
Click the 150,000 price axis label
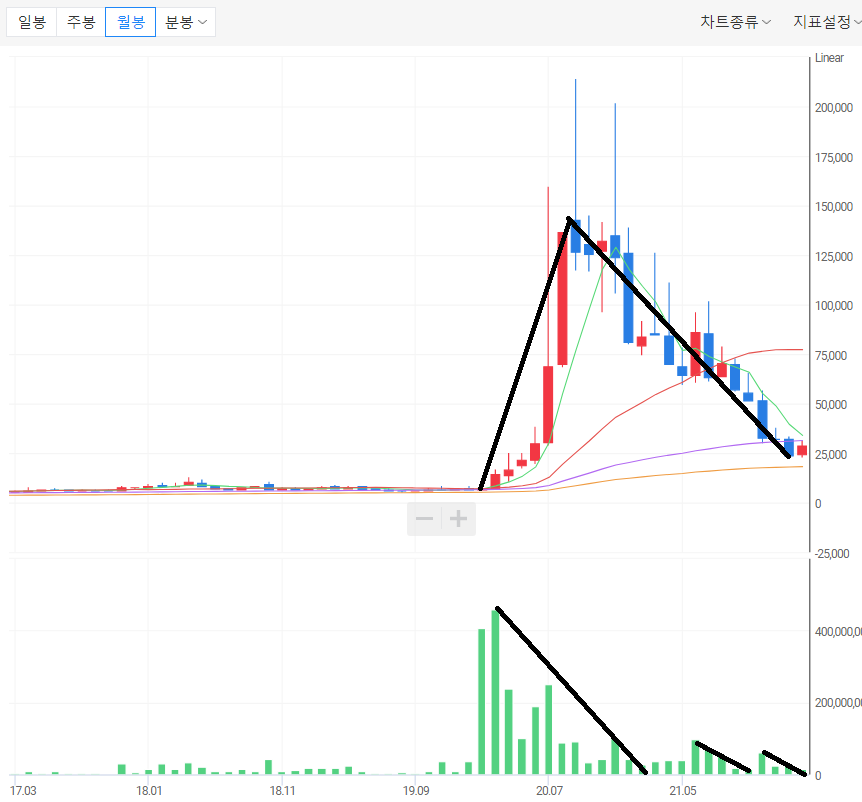[x=833, y=207]
